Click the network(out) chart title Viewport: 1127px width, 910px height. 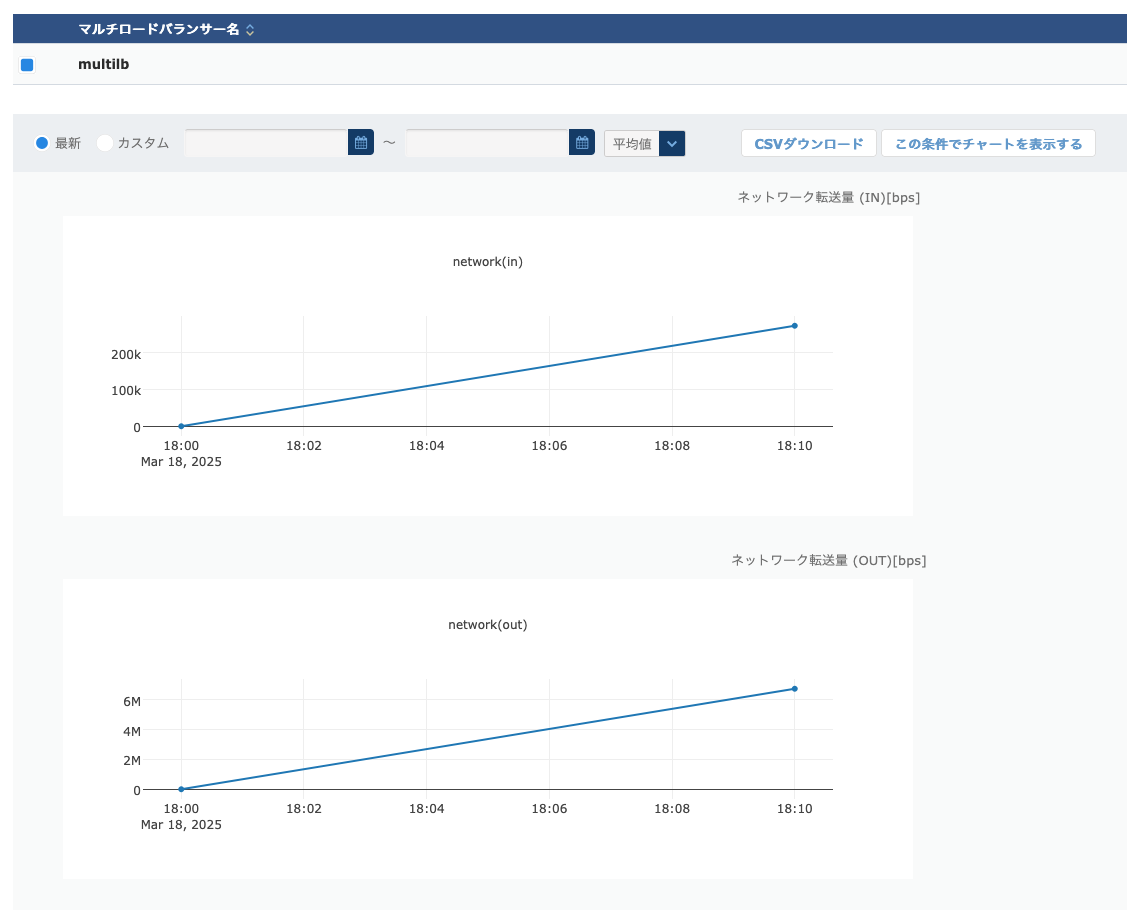[487, 625]
